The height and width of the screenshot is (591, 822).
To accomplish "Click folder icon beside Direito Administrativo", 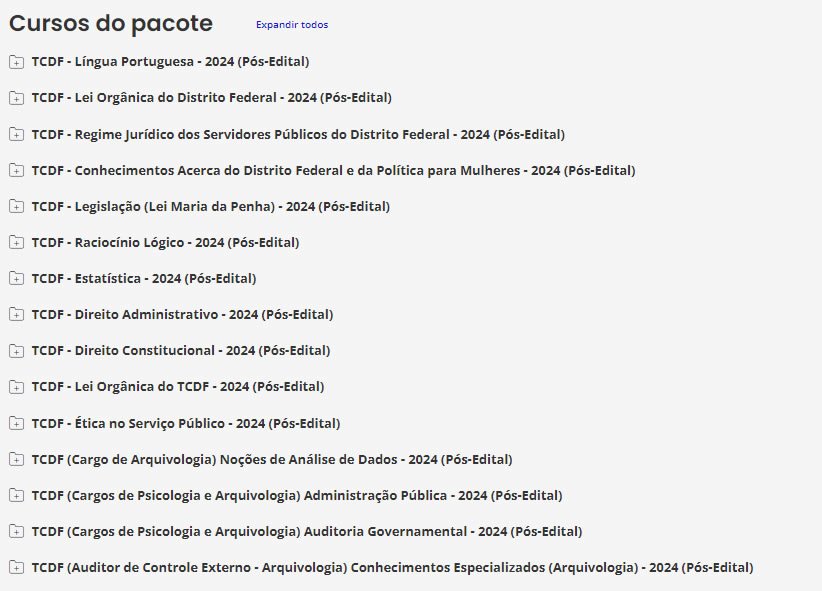I will click(16, 315).
